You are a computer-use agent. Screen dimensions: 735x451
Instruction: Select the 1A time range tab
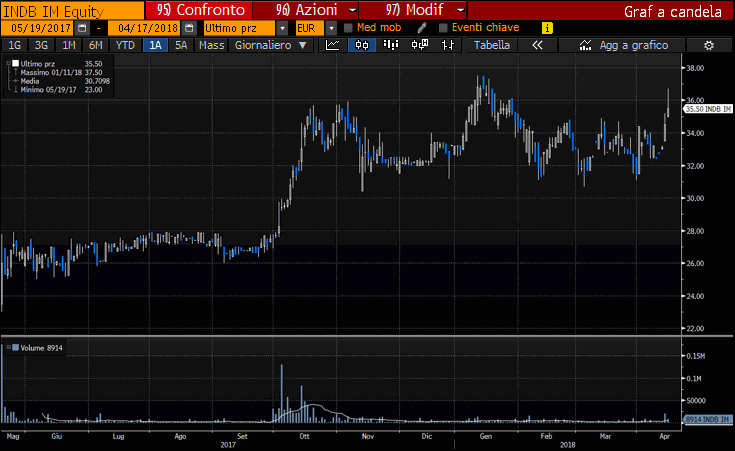(155, 45)
